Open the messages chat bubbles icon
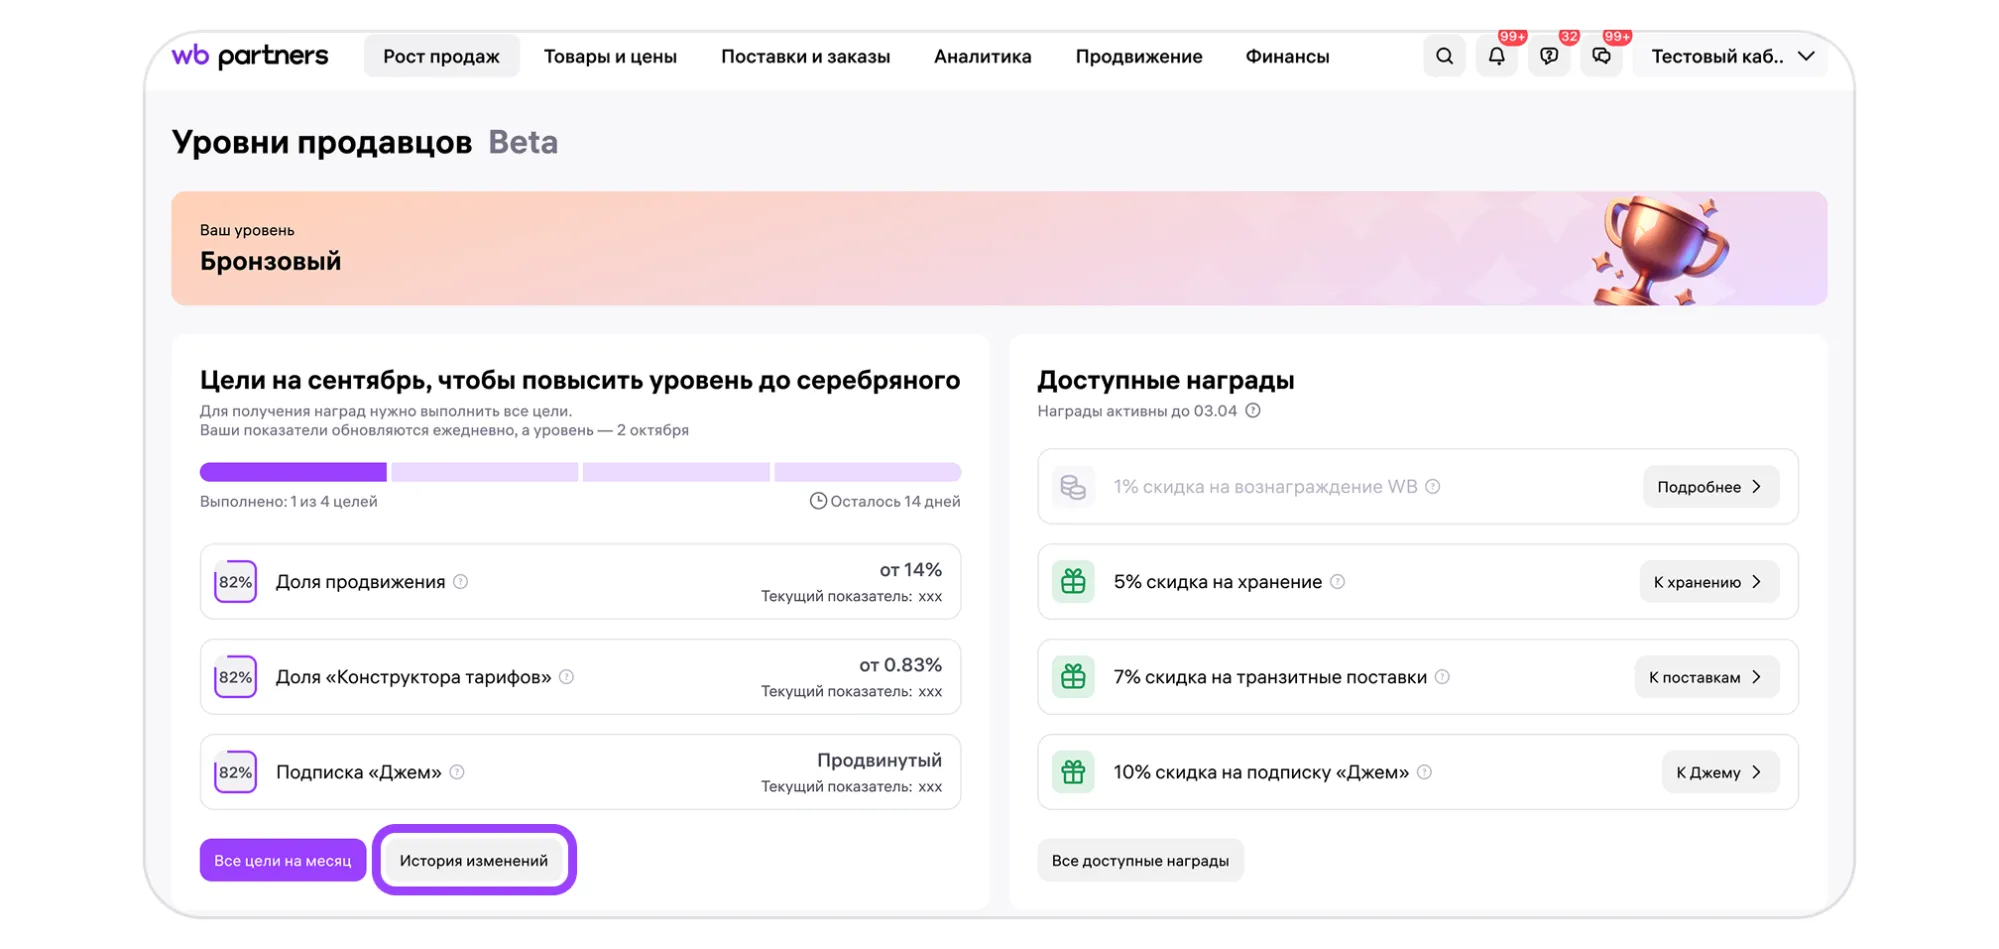This screenshot has width=1999, height=949. click(x=1601, y=56)
